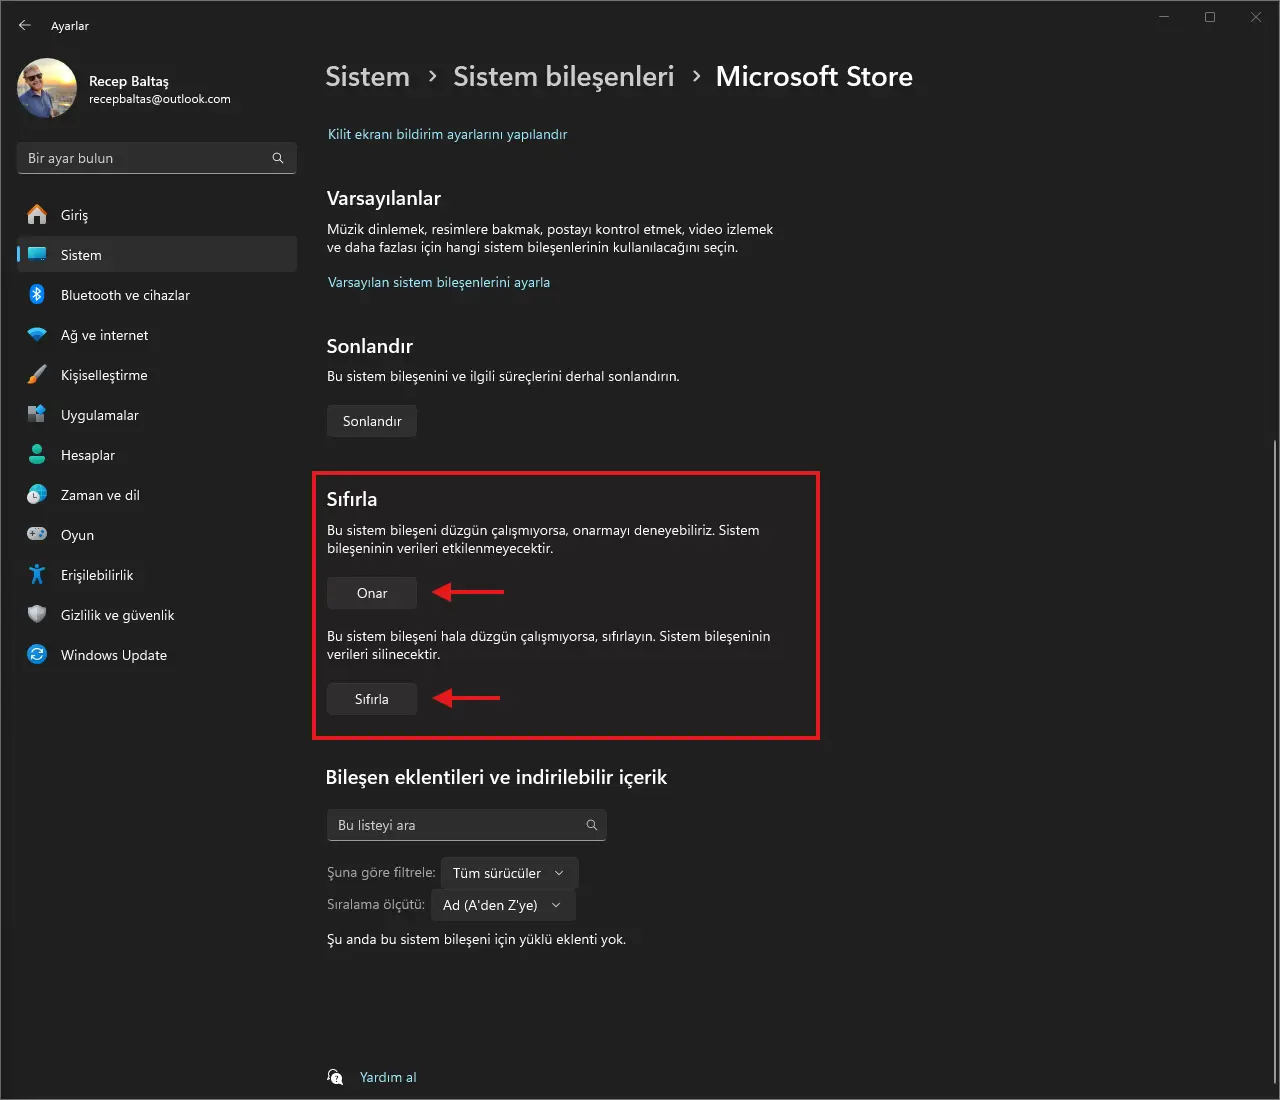Open the "Ad (A'den Z'ye)" sort dropdown
The image size is (1280, 1100).
(503, 905)
